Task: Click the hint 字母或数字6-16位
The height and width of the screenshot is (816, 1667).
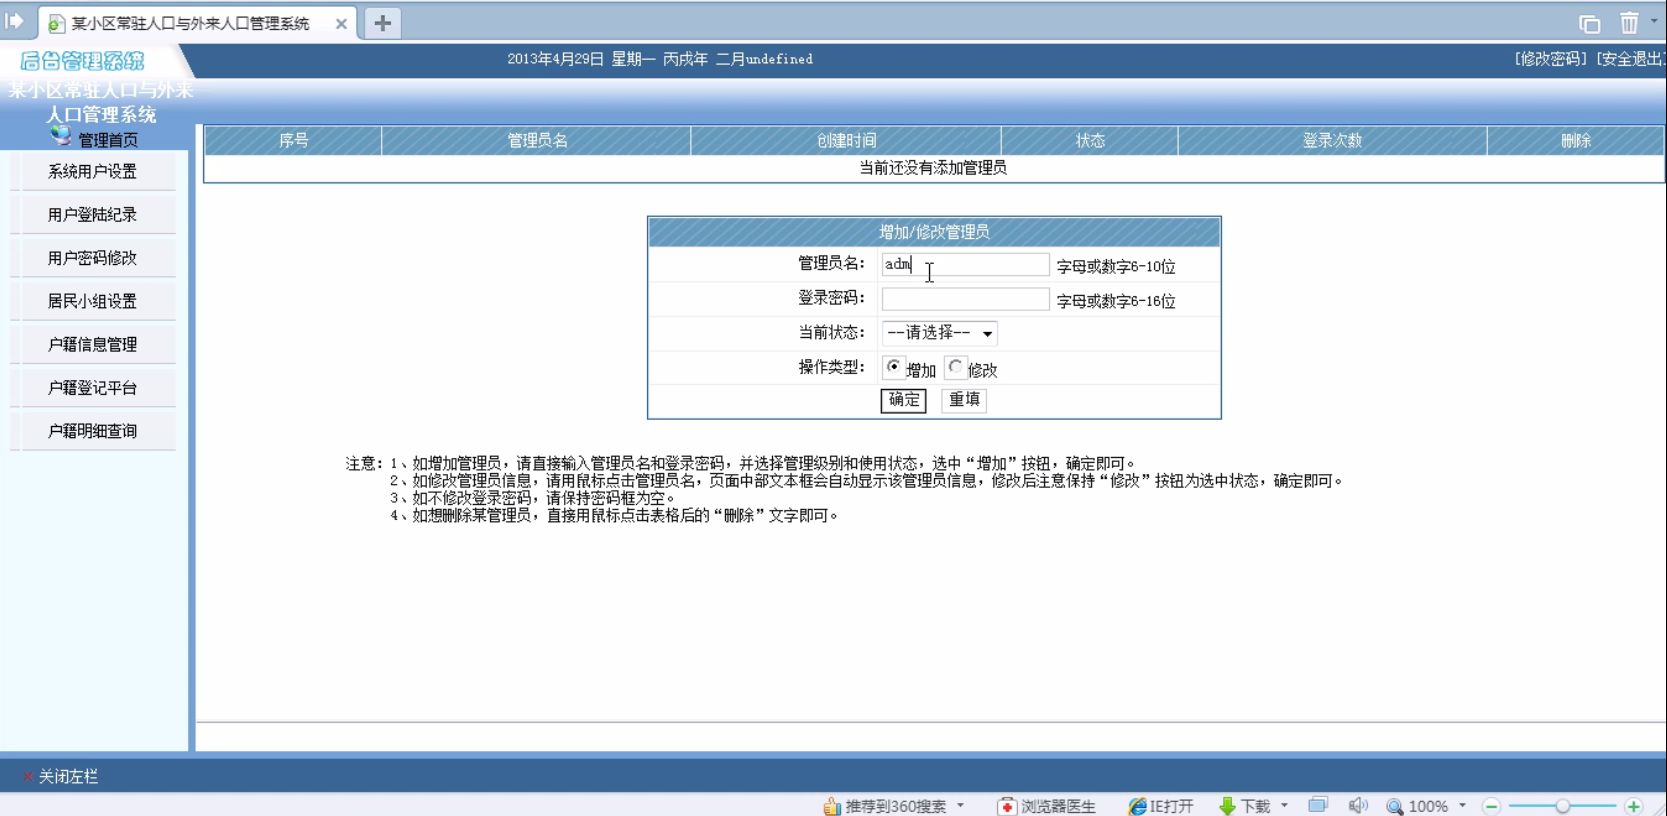Action: point(1116,301)
